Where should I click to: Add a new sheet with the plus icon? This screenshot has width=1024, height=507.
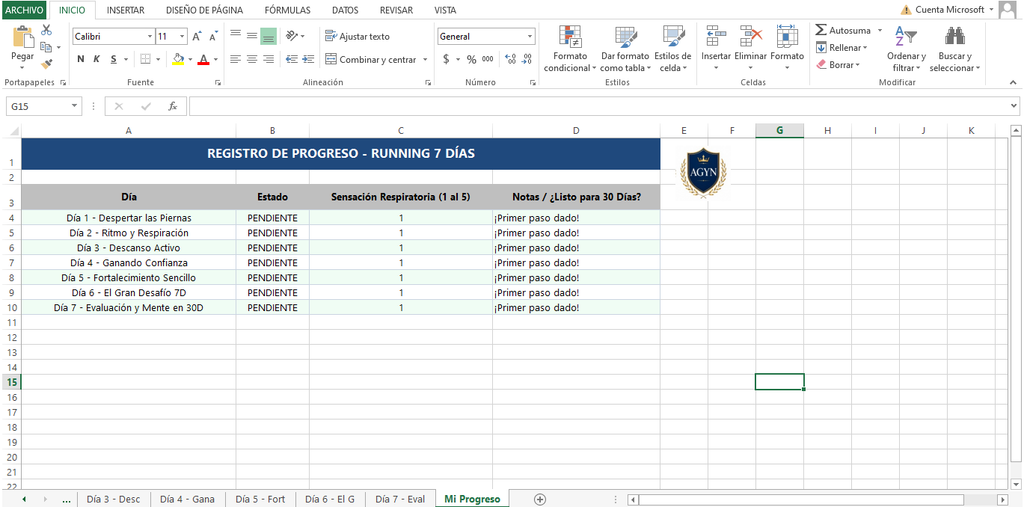(539, 499)
